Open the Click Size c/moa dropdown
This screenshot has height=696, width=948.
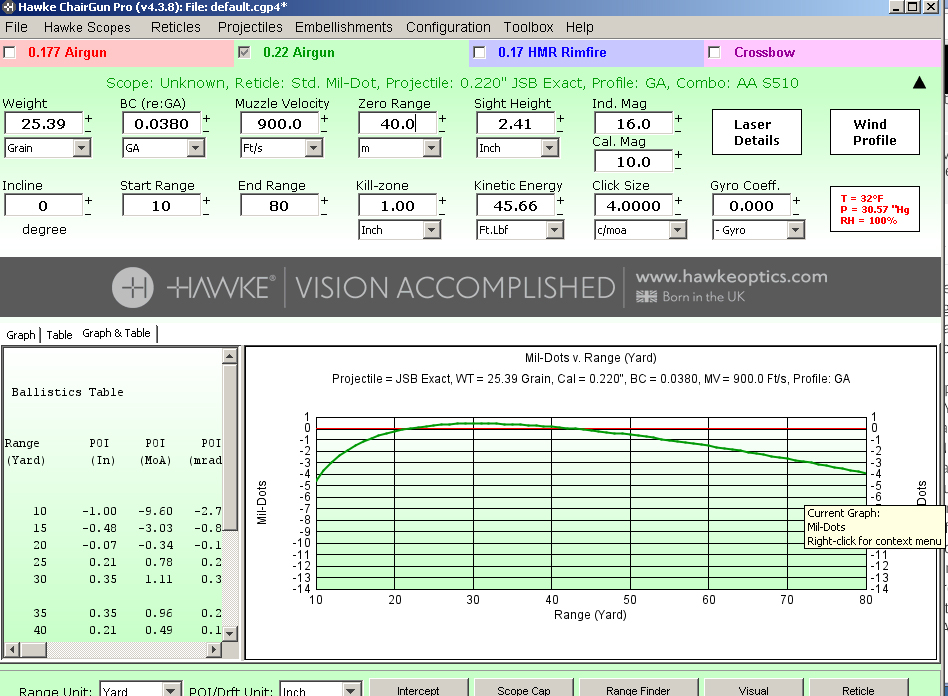678,230
